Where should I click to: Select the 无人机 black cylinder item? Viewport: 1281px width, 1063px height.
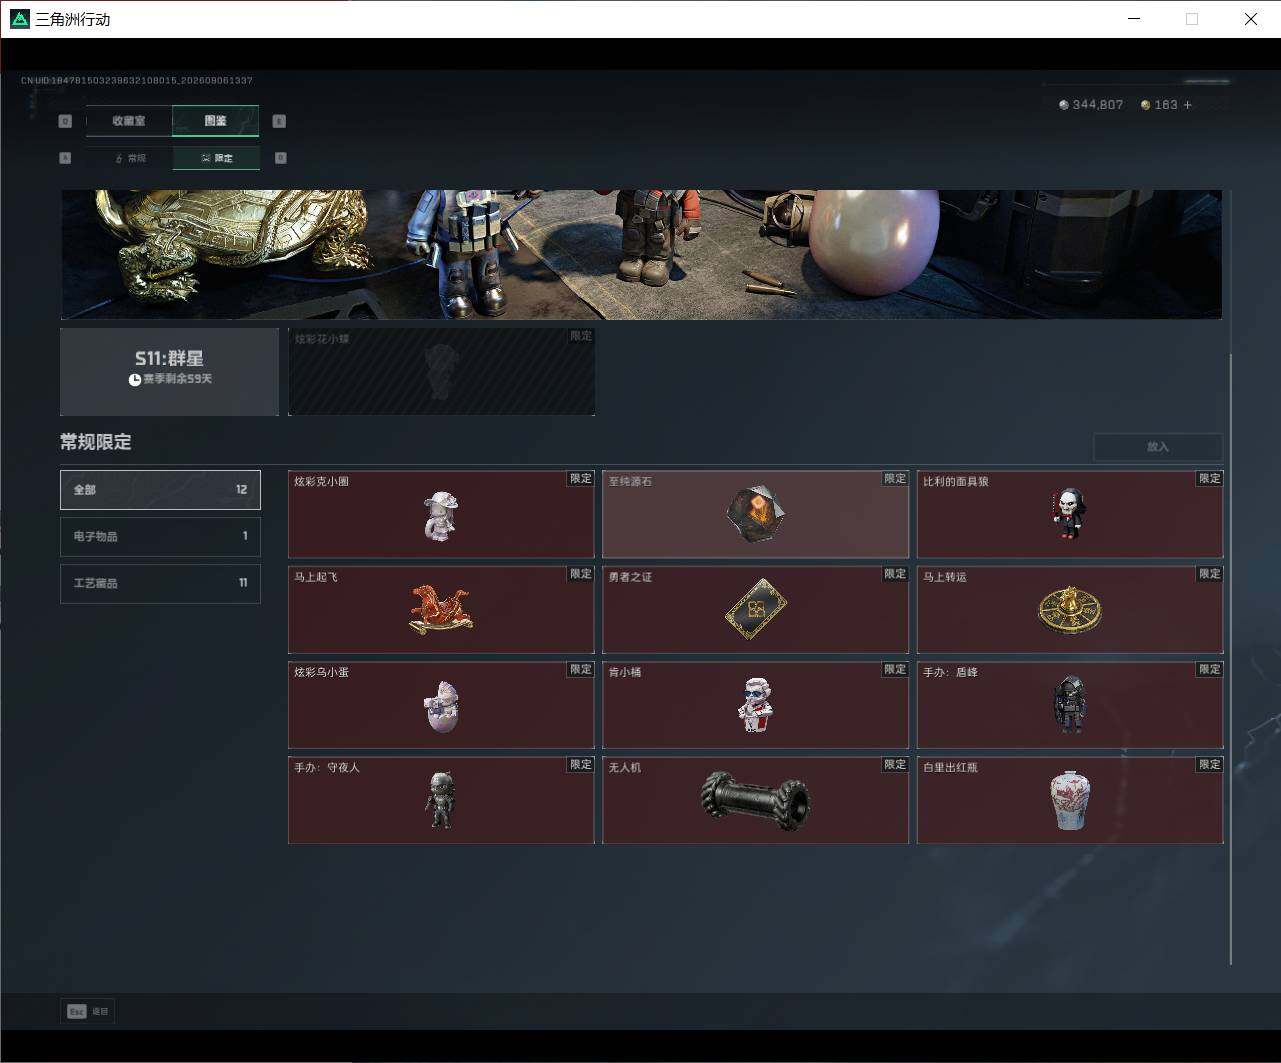coord(755,800)
